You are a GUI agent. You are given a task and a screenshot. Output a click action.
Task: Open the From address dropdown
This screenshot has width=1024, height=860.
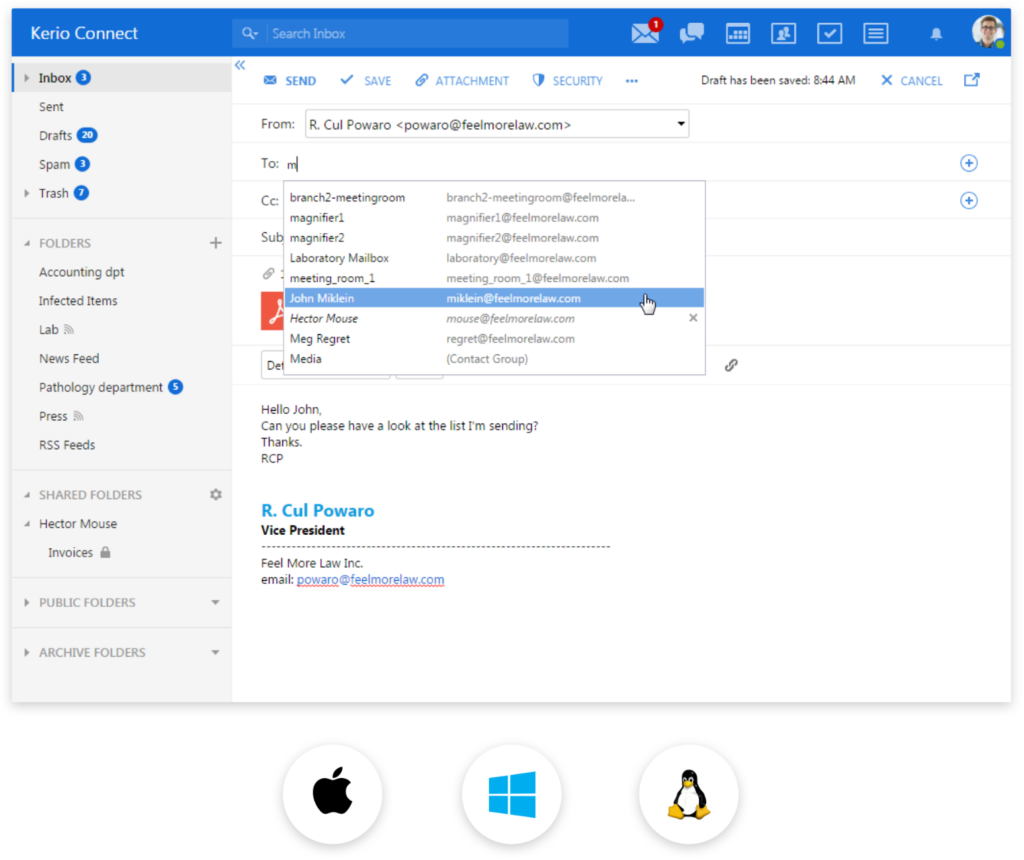(x=681, y=123)
